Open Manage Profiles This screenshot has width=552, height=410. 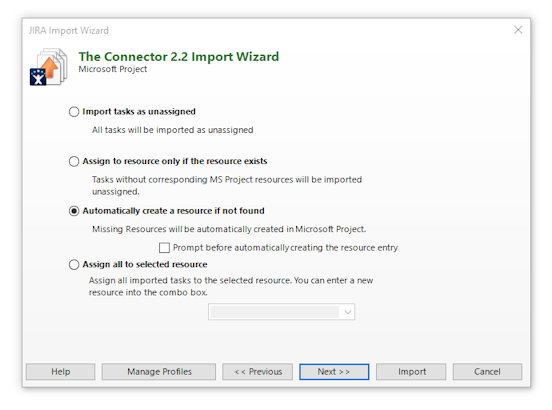(x=159, y=372)
